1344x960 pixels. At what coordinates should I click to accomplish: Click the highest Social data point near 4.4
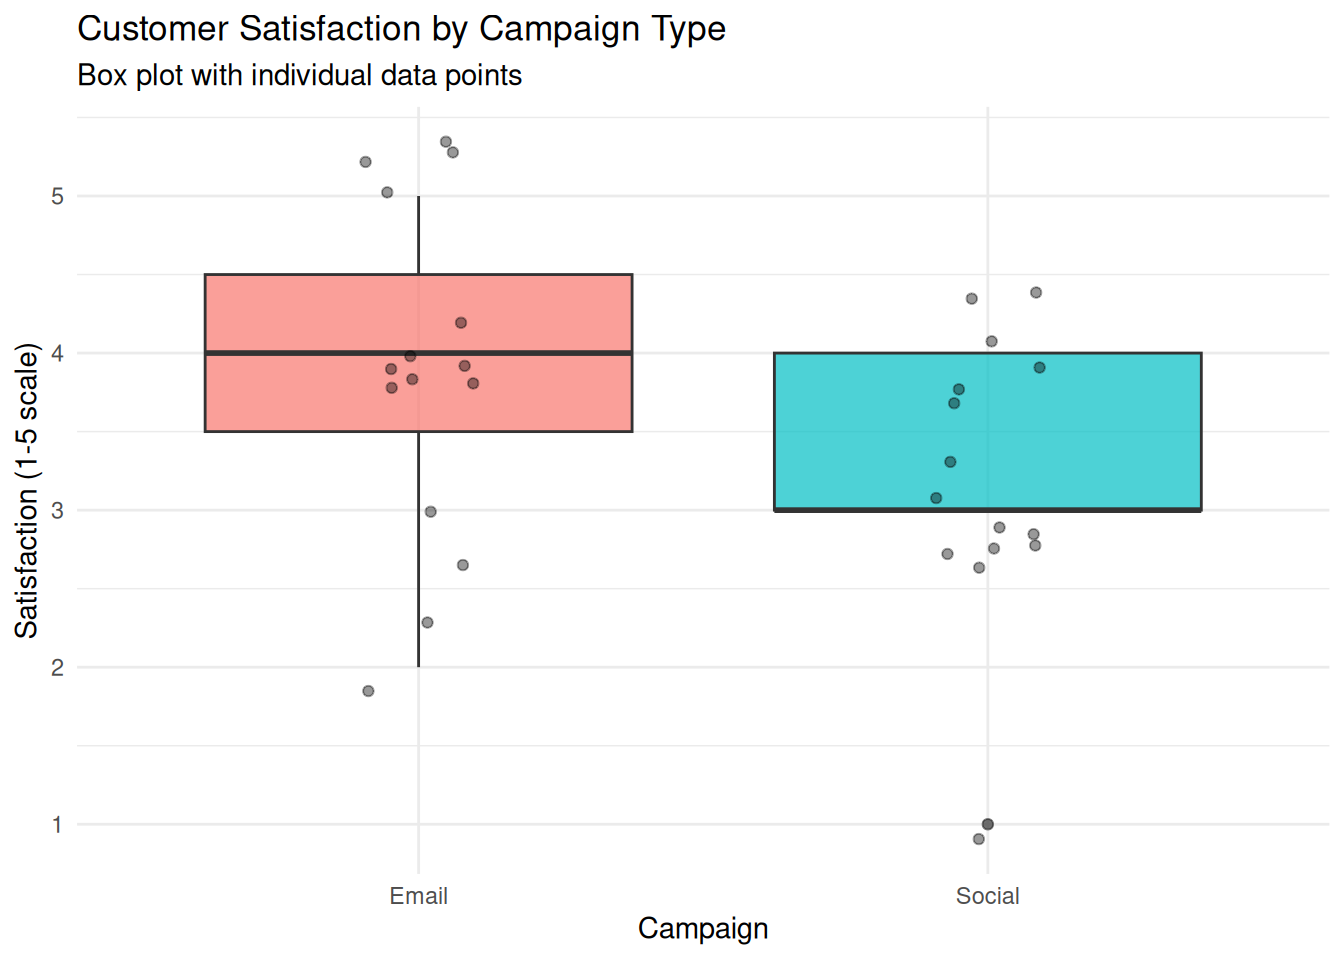coord(1036,293)
